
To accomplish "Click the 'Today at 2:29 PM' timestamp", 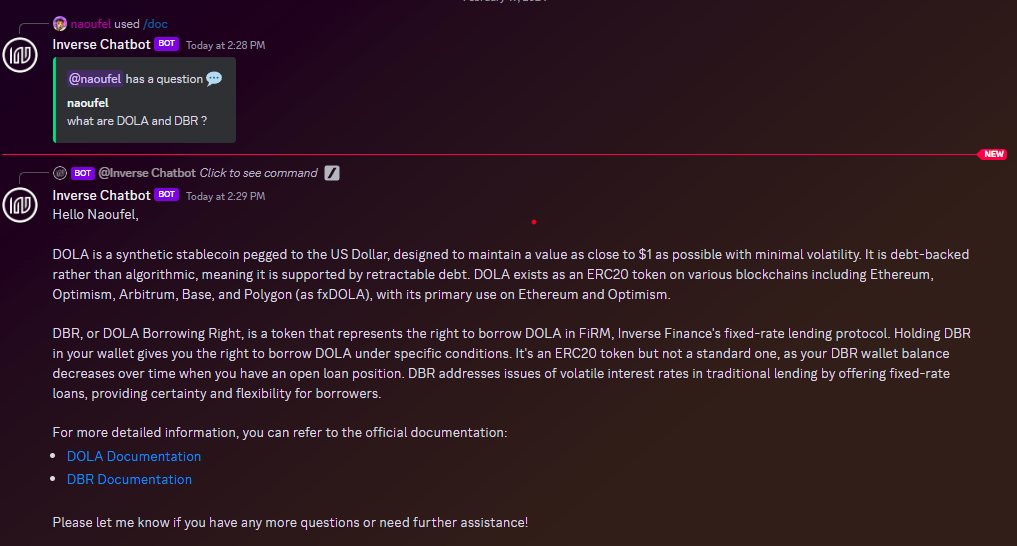I will (225, 196).
